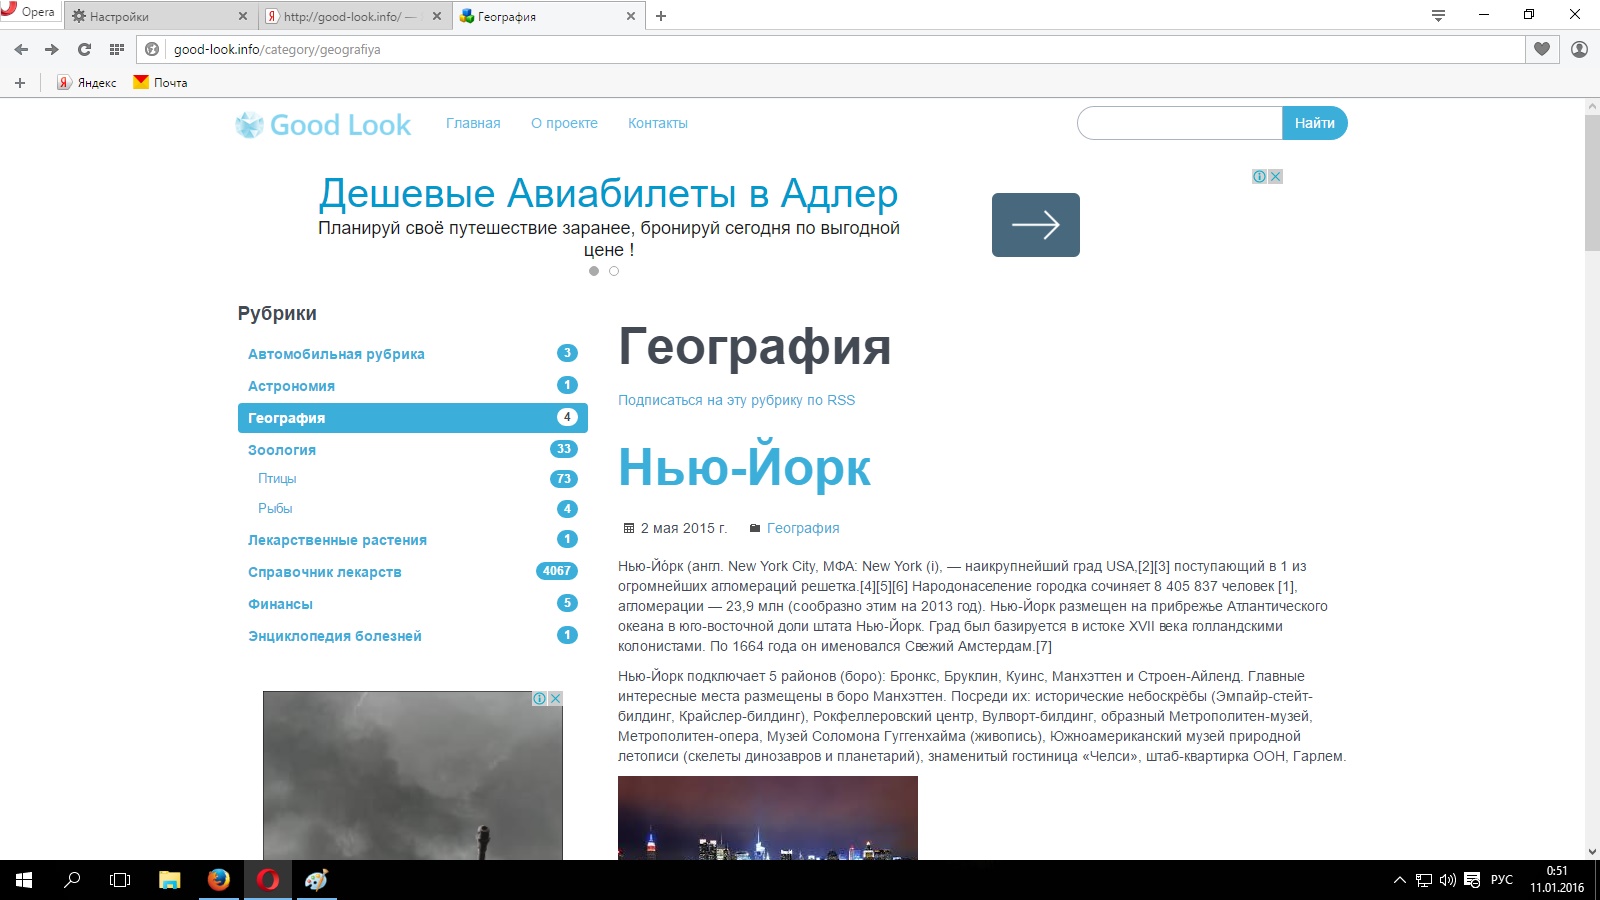Viewport: 1600px width, 900px height.
Task: Switch to the Настройки tab
Action: (160, 16)
